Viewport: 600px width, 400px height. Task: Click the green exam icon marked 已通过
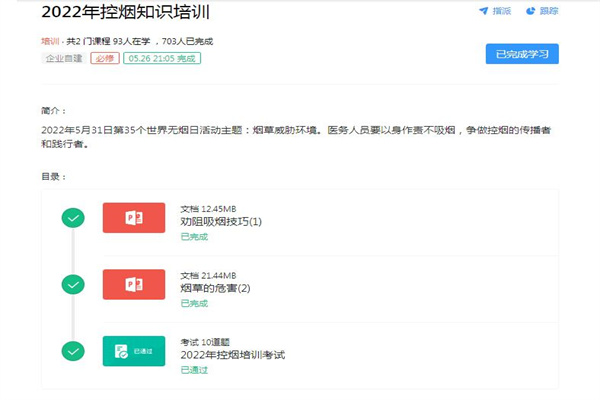134,351
